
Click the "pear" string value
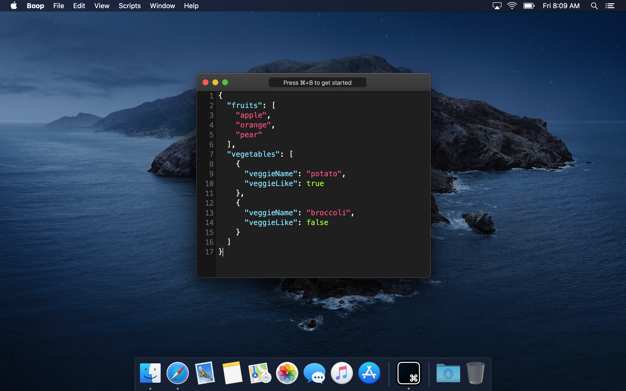pos(249,135)
